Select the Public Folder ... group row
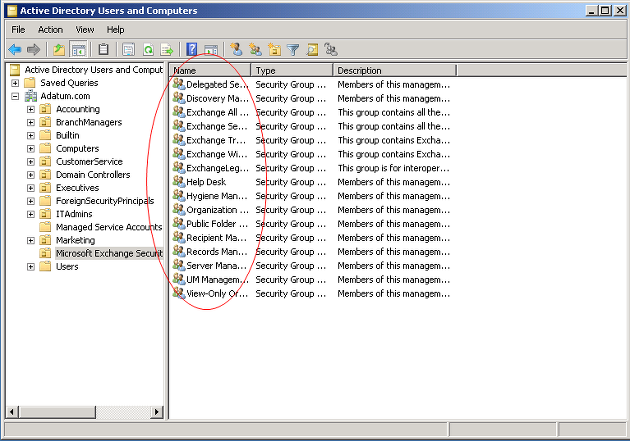Viewport: 630px width, 441px height. 311,224
